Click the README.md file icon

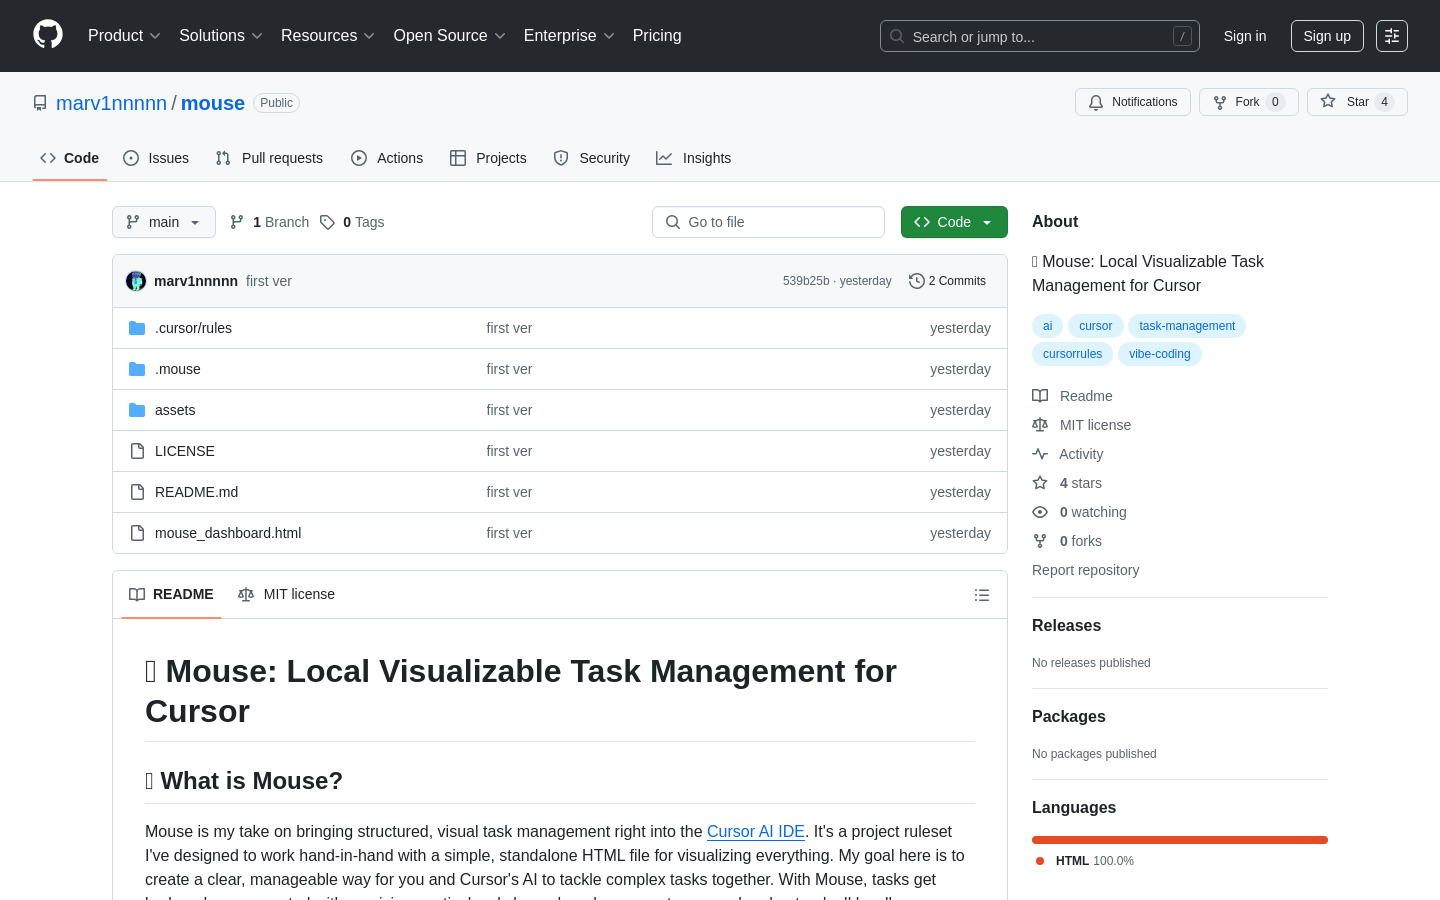tap(137, 492)
